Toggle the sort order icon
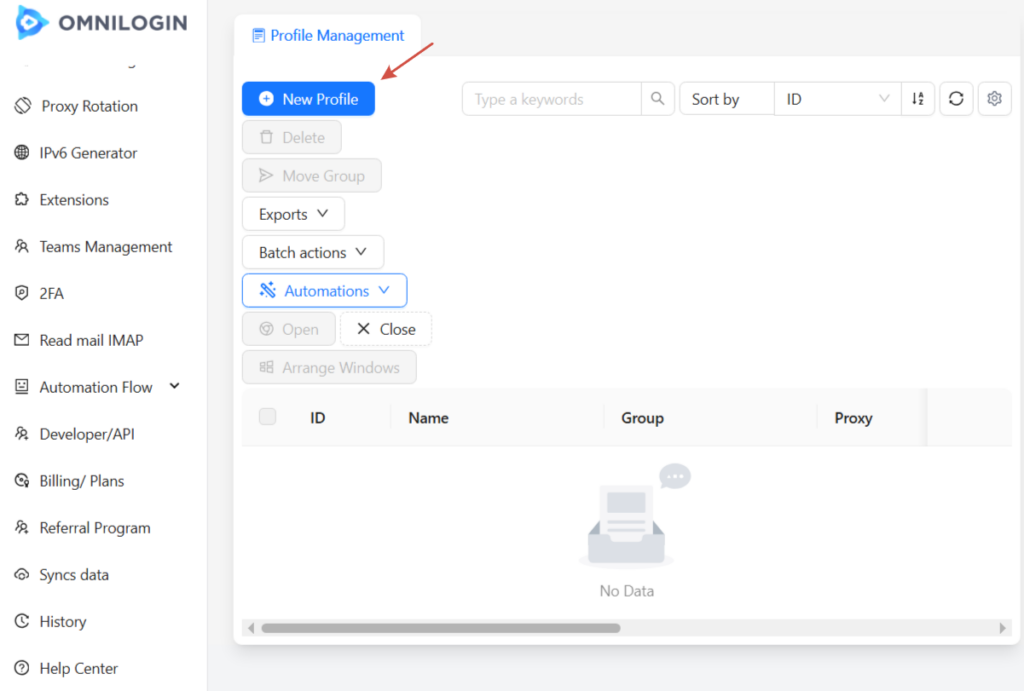The width and height of the screenshot is (1024, 691). click(918, 99)
